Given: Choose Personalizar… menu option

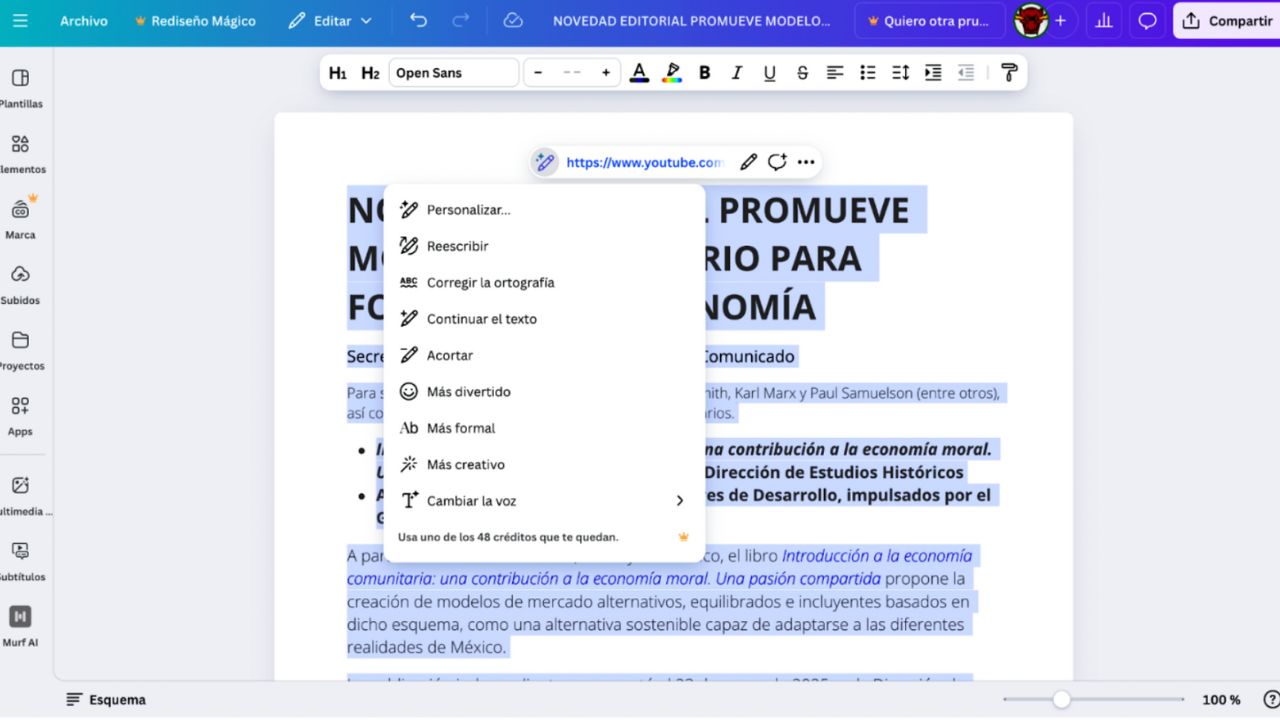Looking at the screenshot, I should [x=544, y=210].
